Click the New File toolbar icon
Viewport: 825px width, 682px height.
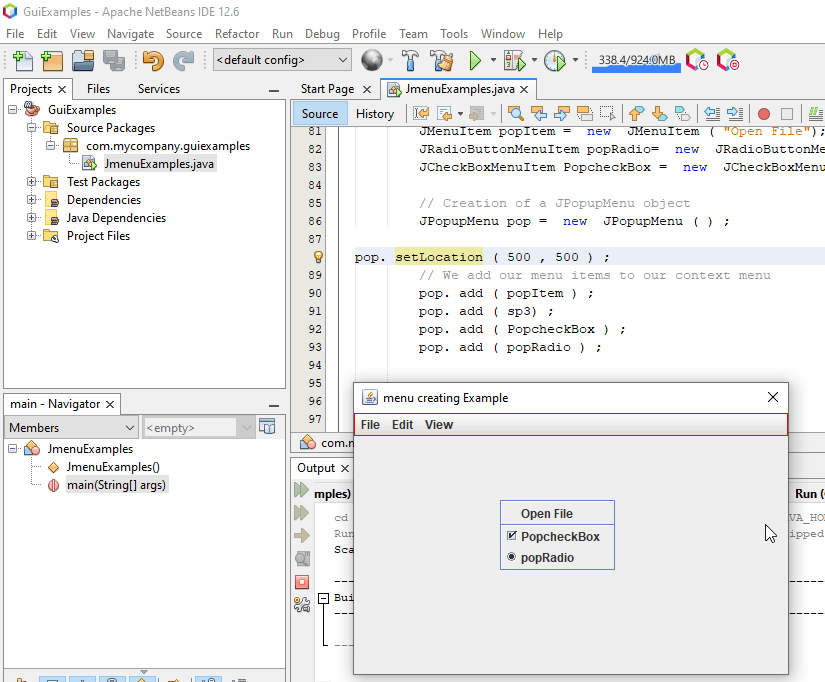[22, 61]
